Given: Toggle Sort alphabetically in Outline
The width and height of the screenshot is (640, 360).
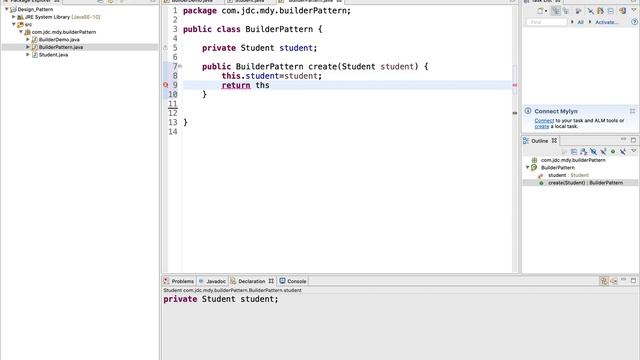Looking at the screenshot, I should [x=584, y=151].
